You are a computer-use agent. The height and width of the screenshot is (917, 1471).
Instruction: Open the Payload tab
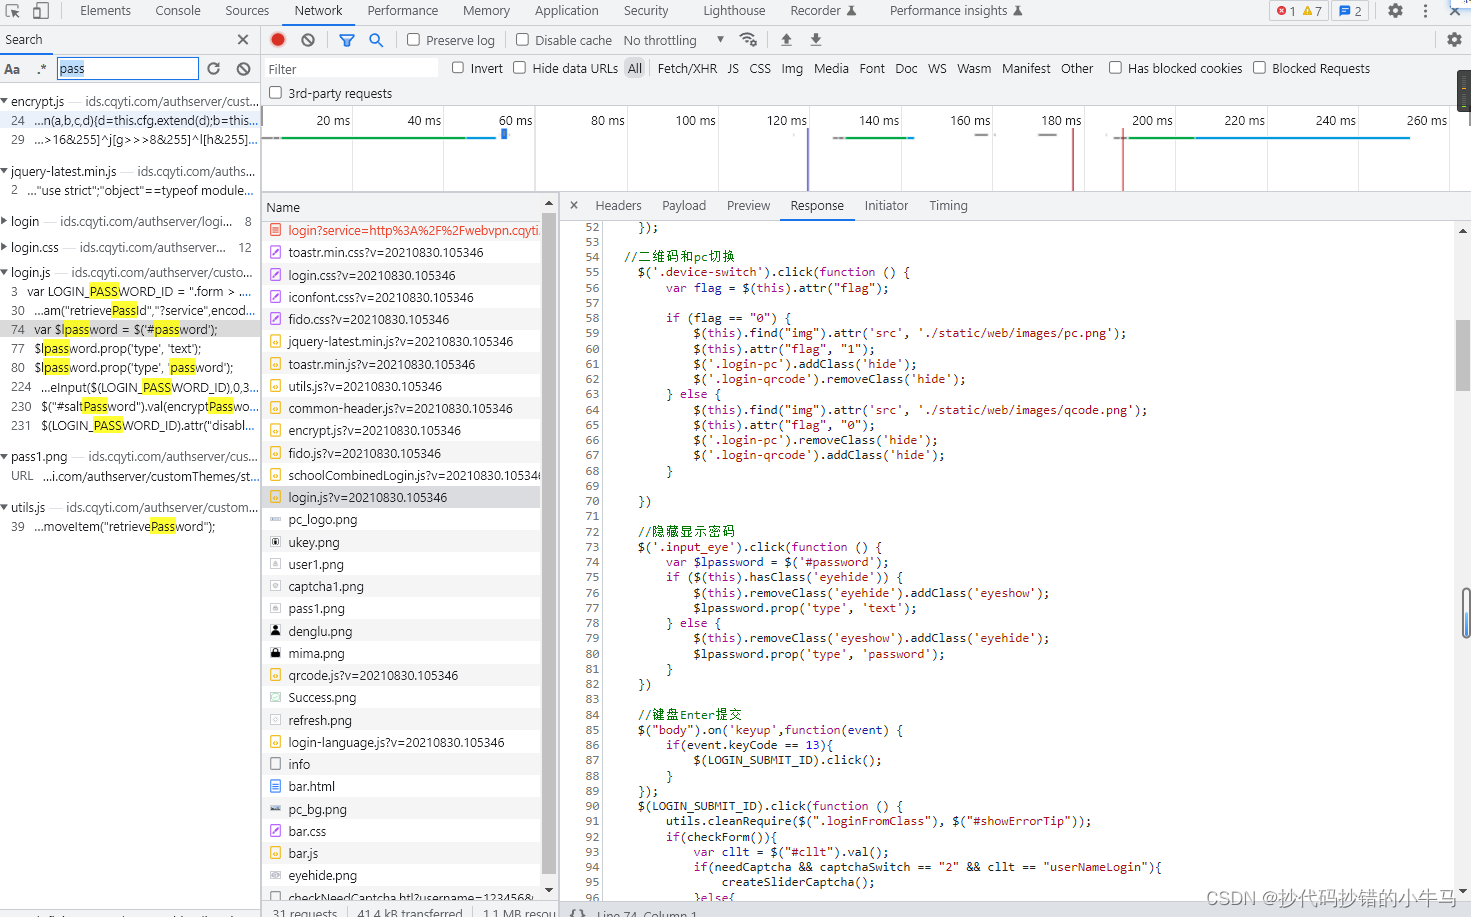click(684, 206)
